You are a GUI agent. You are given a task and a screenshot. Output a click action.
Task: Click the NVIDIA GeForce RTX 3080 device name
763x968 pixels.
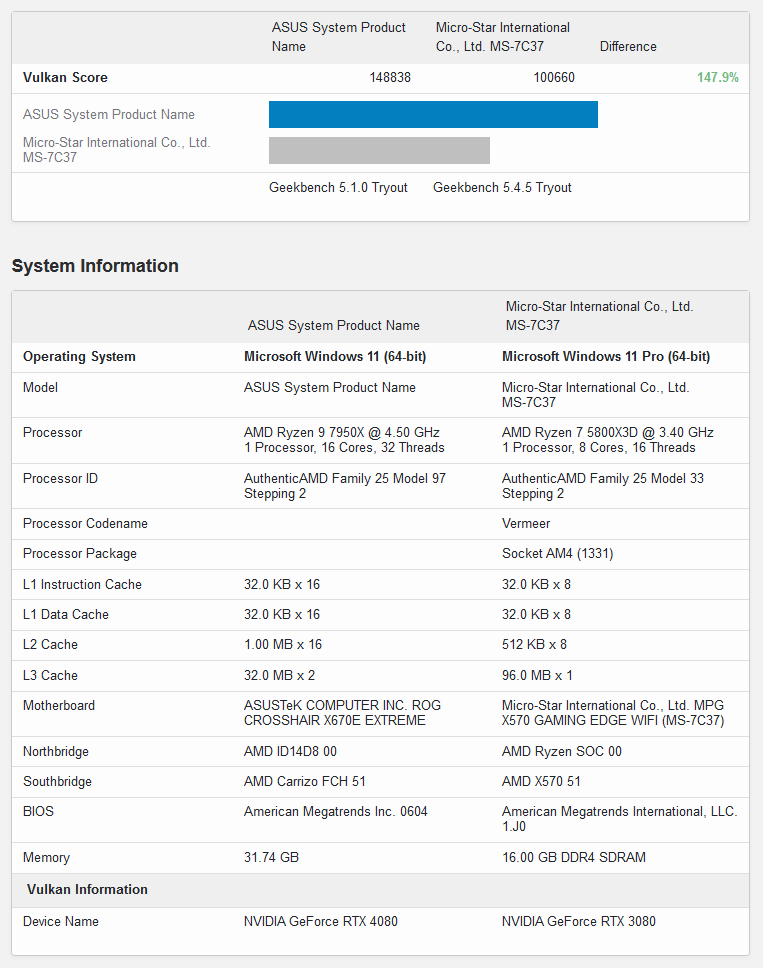tap(578, 922)
